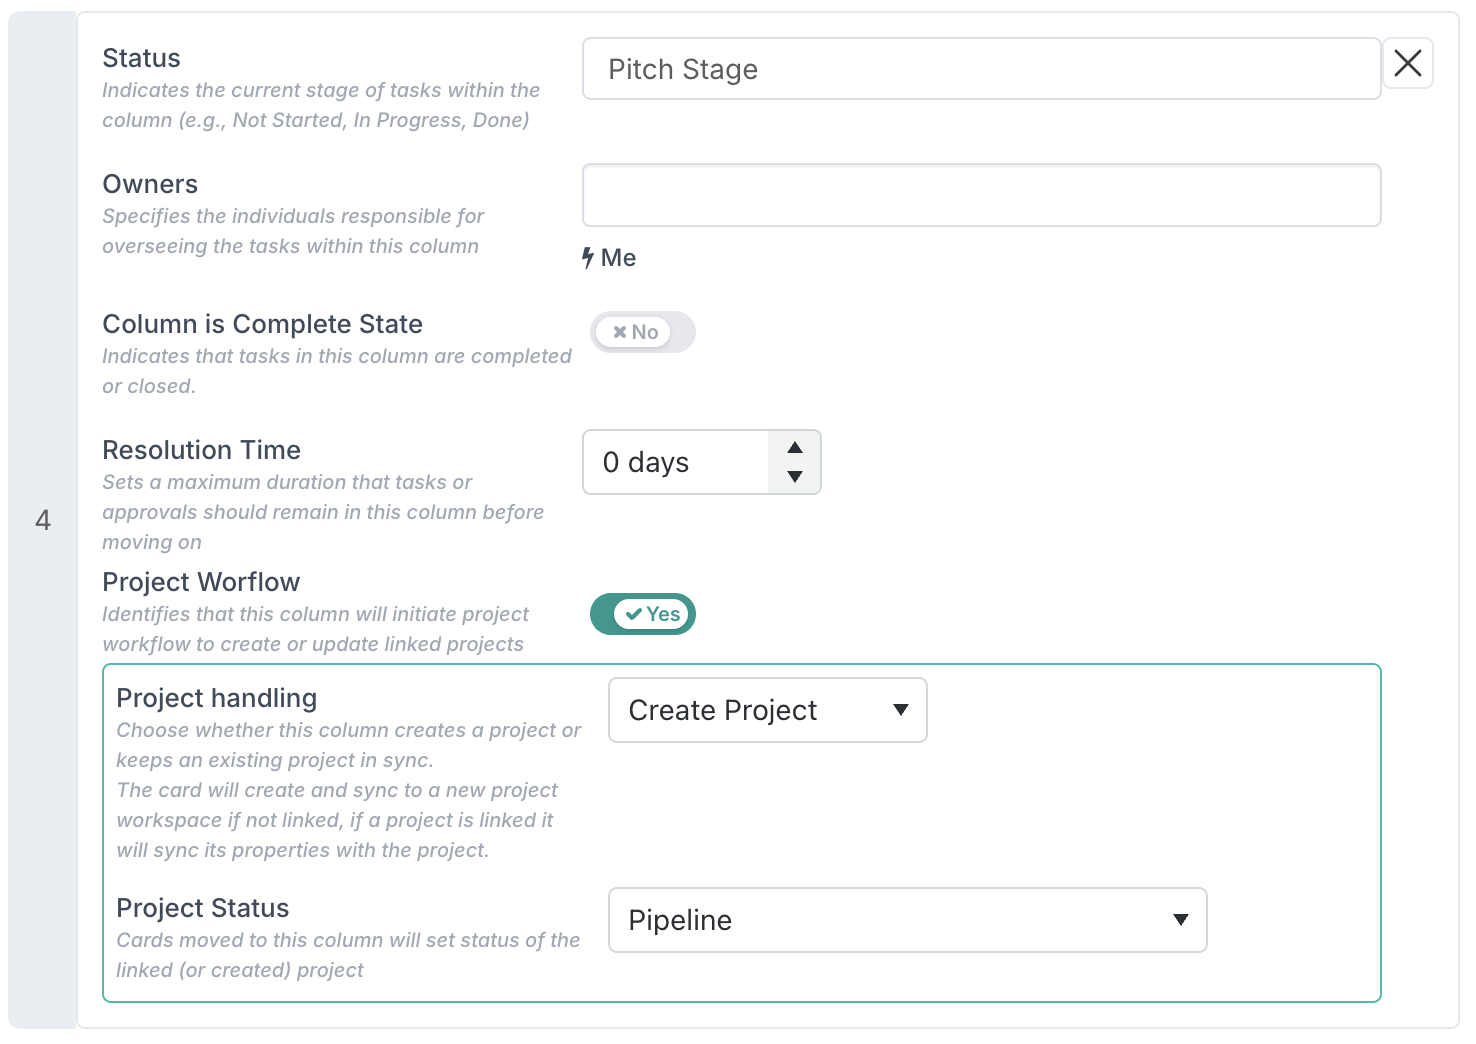1476x1044 pixels.
Task: Assign owner using the Me shortcut link
Action: click(618, 258)
